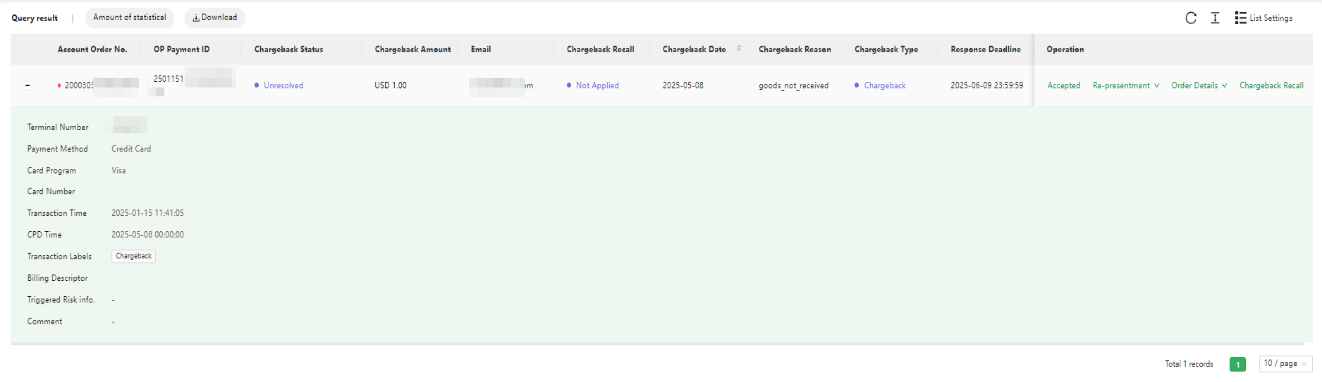Image resolution: width=1322 pixels, height=382 pixels.
Task: Click the Terminal Number label
Action: click(57, 128)
